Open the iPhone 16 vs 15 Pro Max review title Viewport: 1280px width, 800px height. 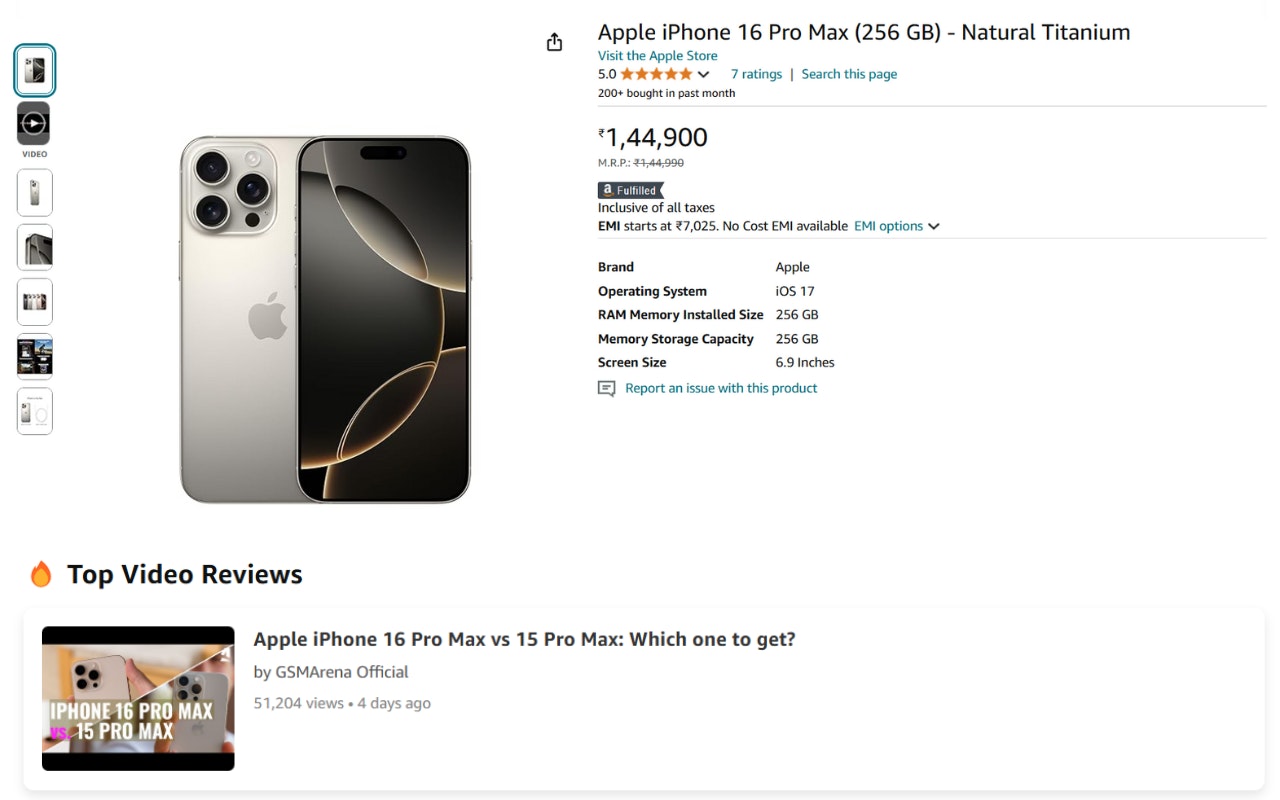coord(524,639)
